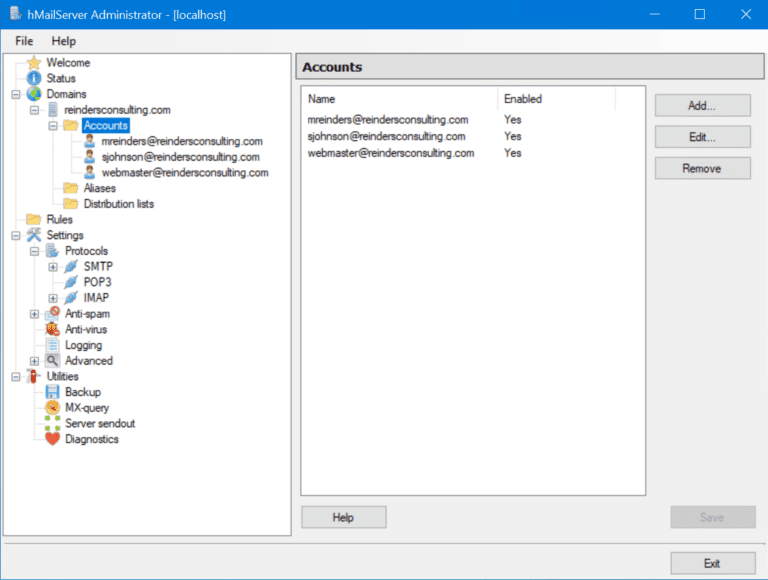
Task: Click the SMTP plug icon
Action: click(71, 266)
